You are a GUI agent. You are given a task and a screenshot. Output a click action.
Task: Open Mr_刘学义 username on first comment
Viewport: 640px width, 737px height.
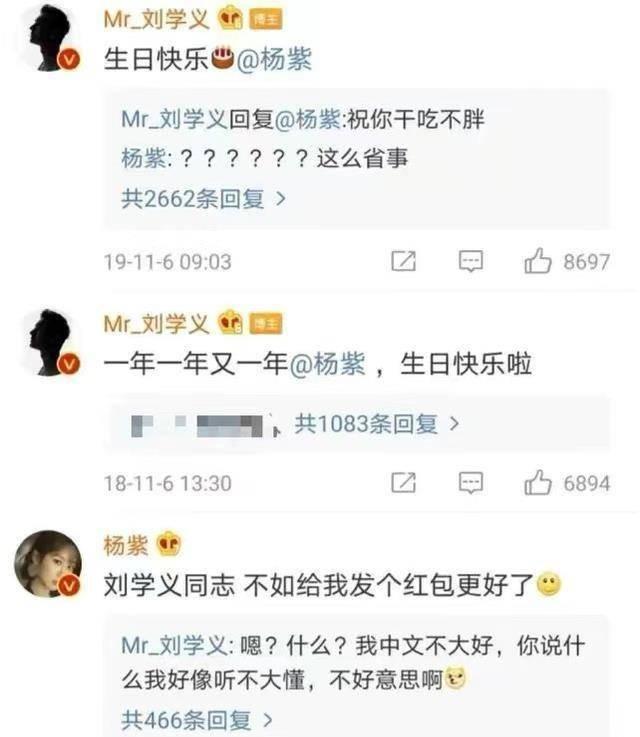[156, 20]
